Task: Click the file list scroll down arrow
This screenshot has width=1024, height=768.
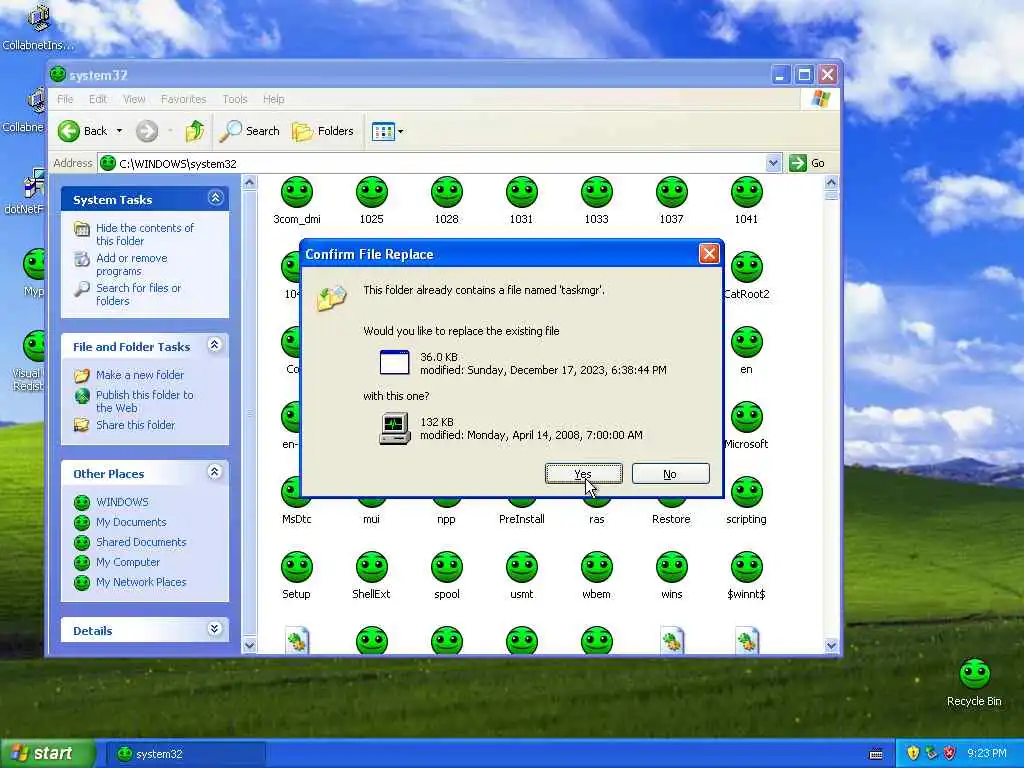Action: pyautogui.click(x=831, y=645)
